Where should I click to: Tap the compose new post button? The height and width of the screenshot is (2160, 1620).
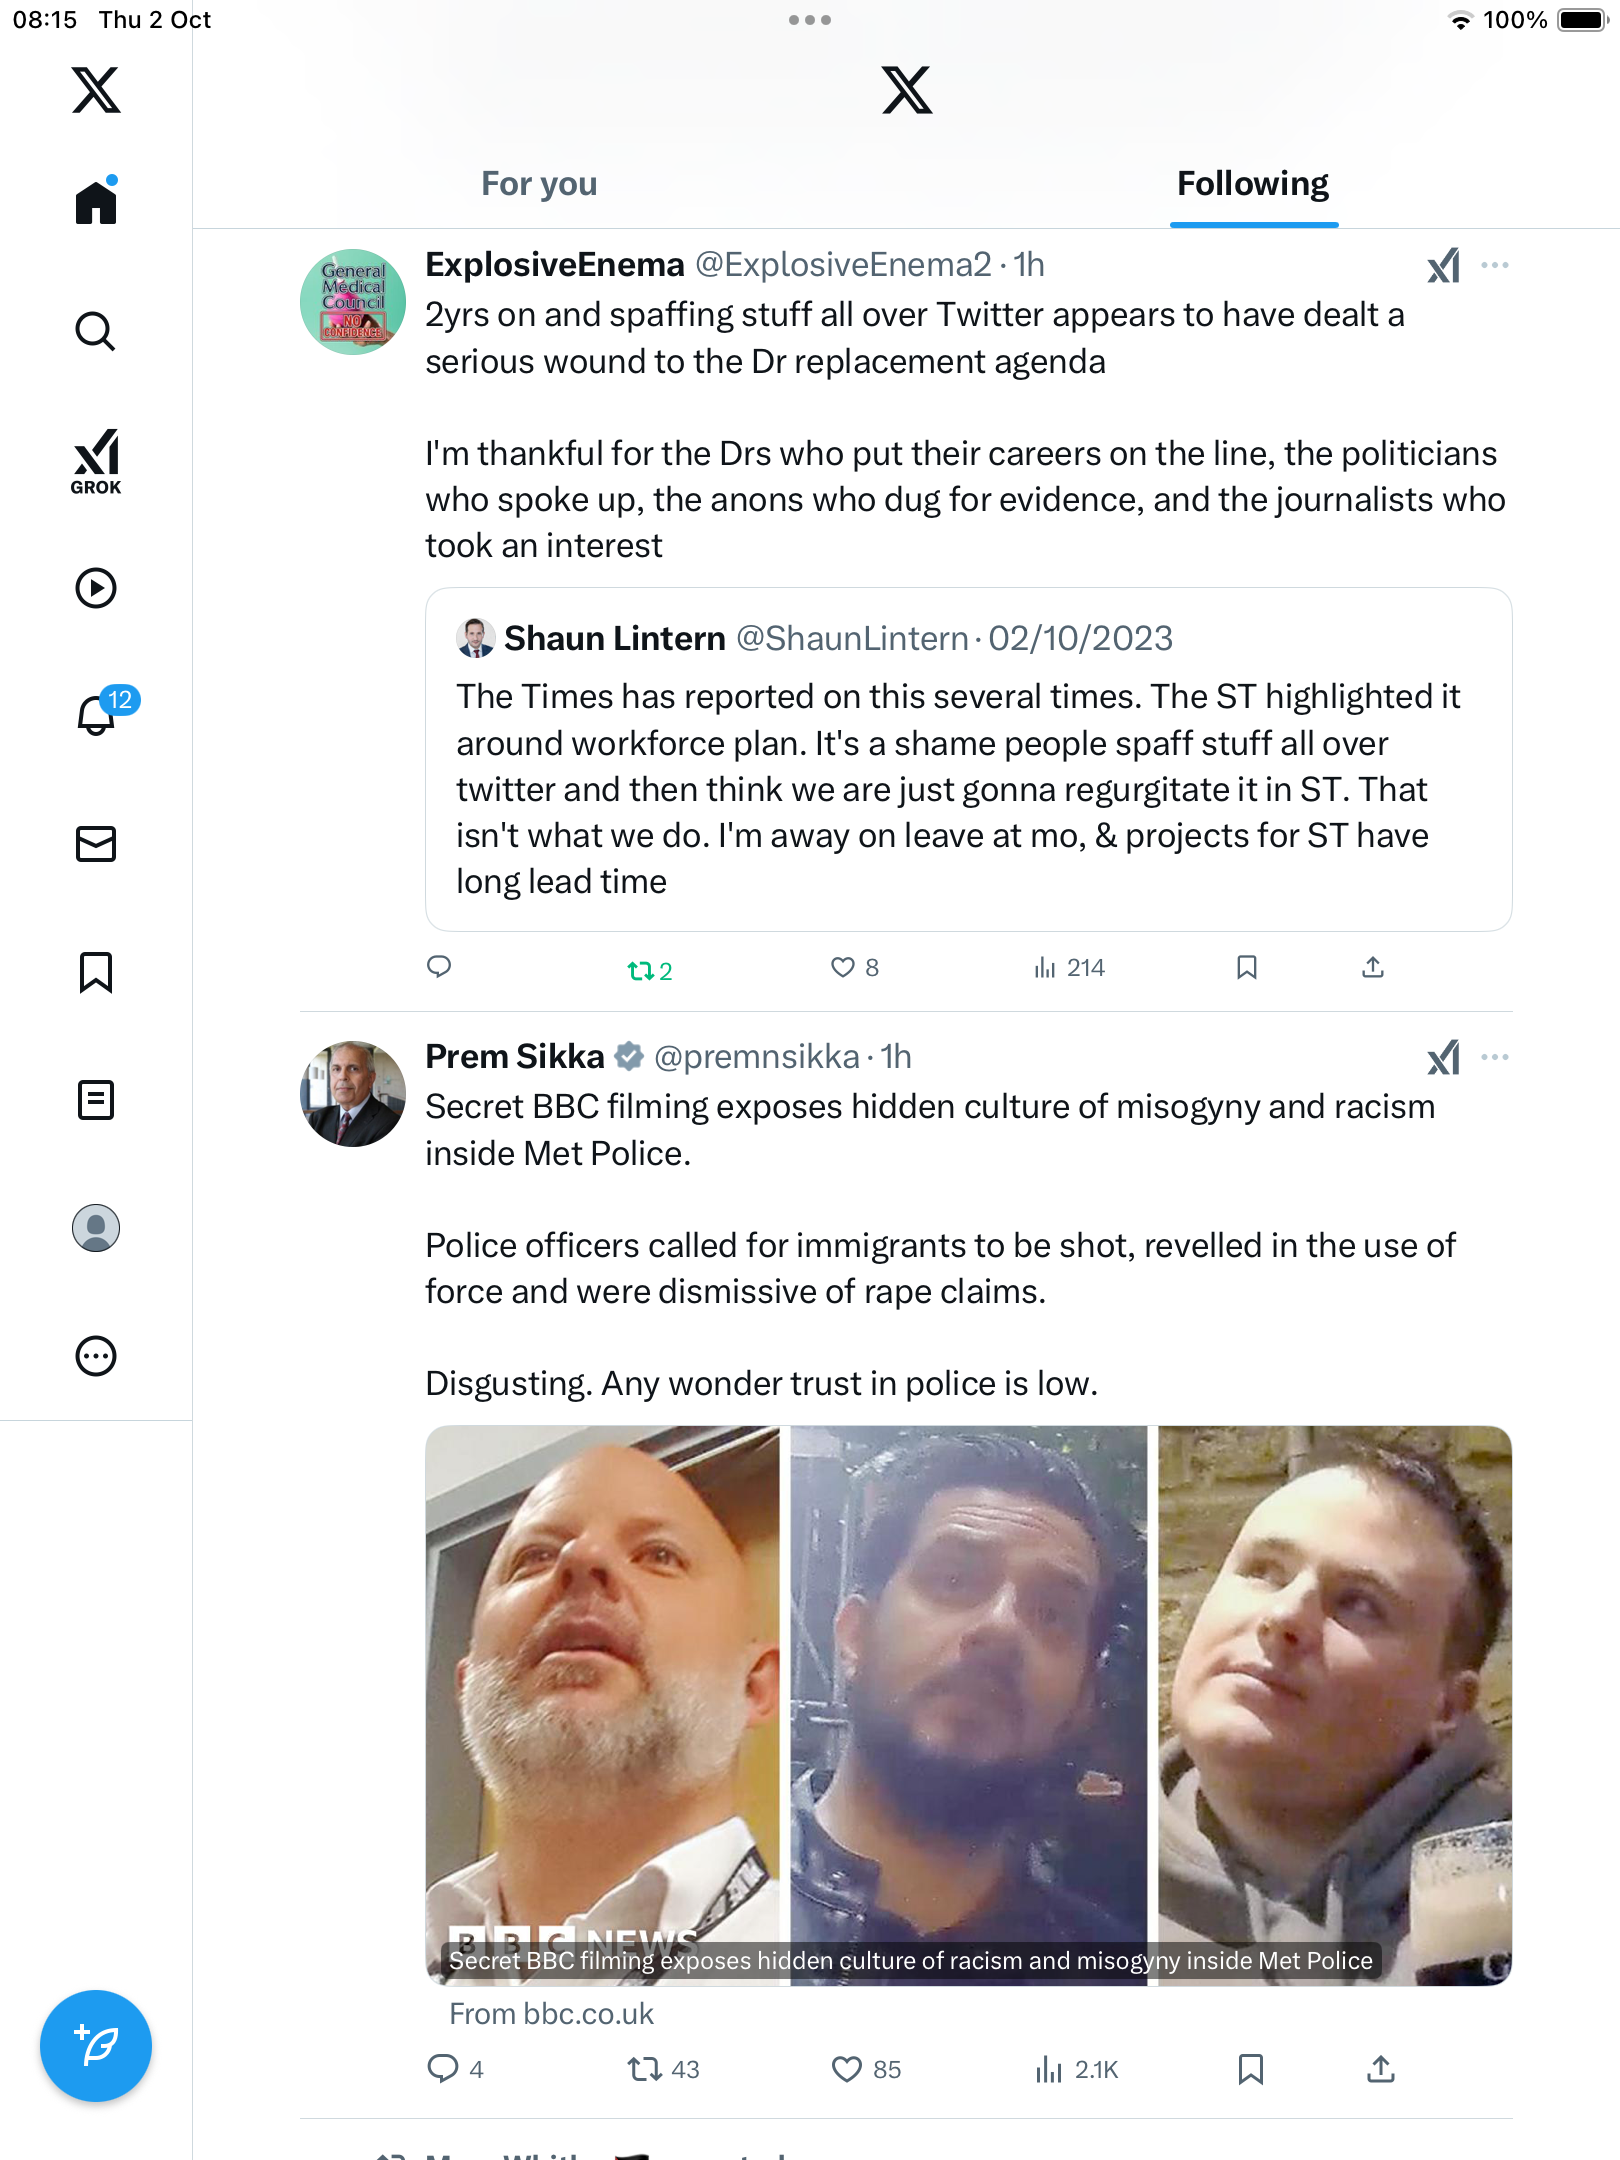[x=96, y=2046]
